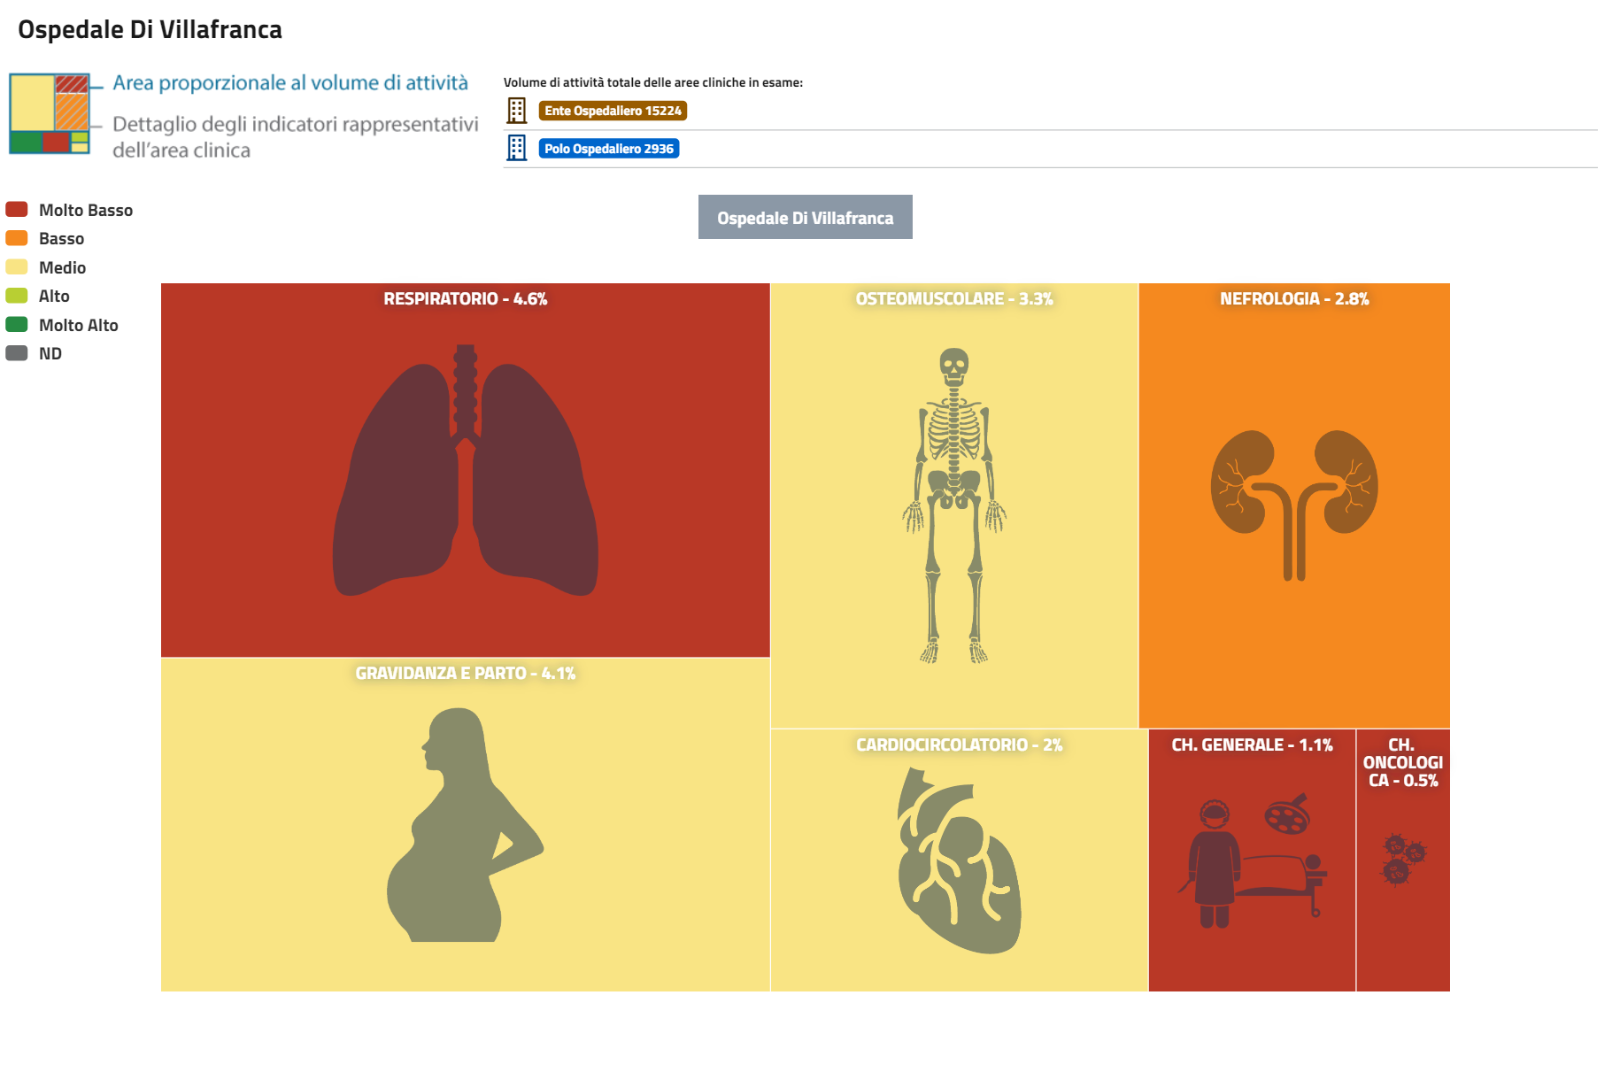Click the ND gray legend swatch
This screenshot has width=1611, height=1080.
tap(17, 353)
